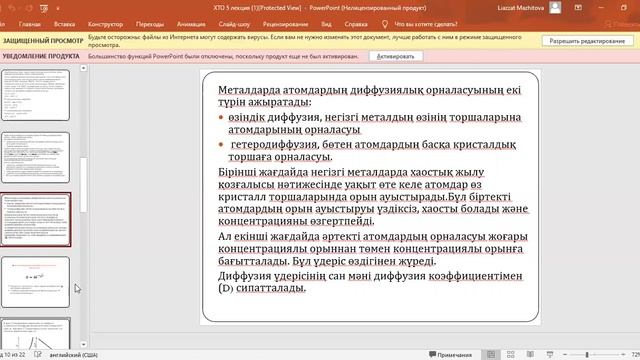The width and height of the screenshot is (640, 360).
Task: Click paragraph starting 'Ал екінші жағдайда'
Action: click(x=373, y=249)
